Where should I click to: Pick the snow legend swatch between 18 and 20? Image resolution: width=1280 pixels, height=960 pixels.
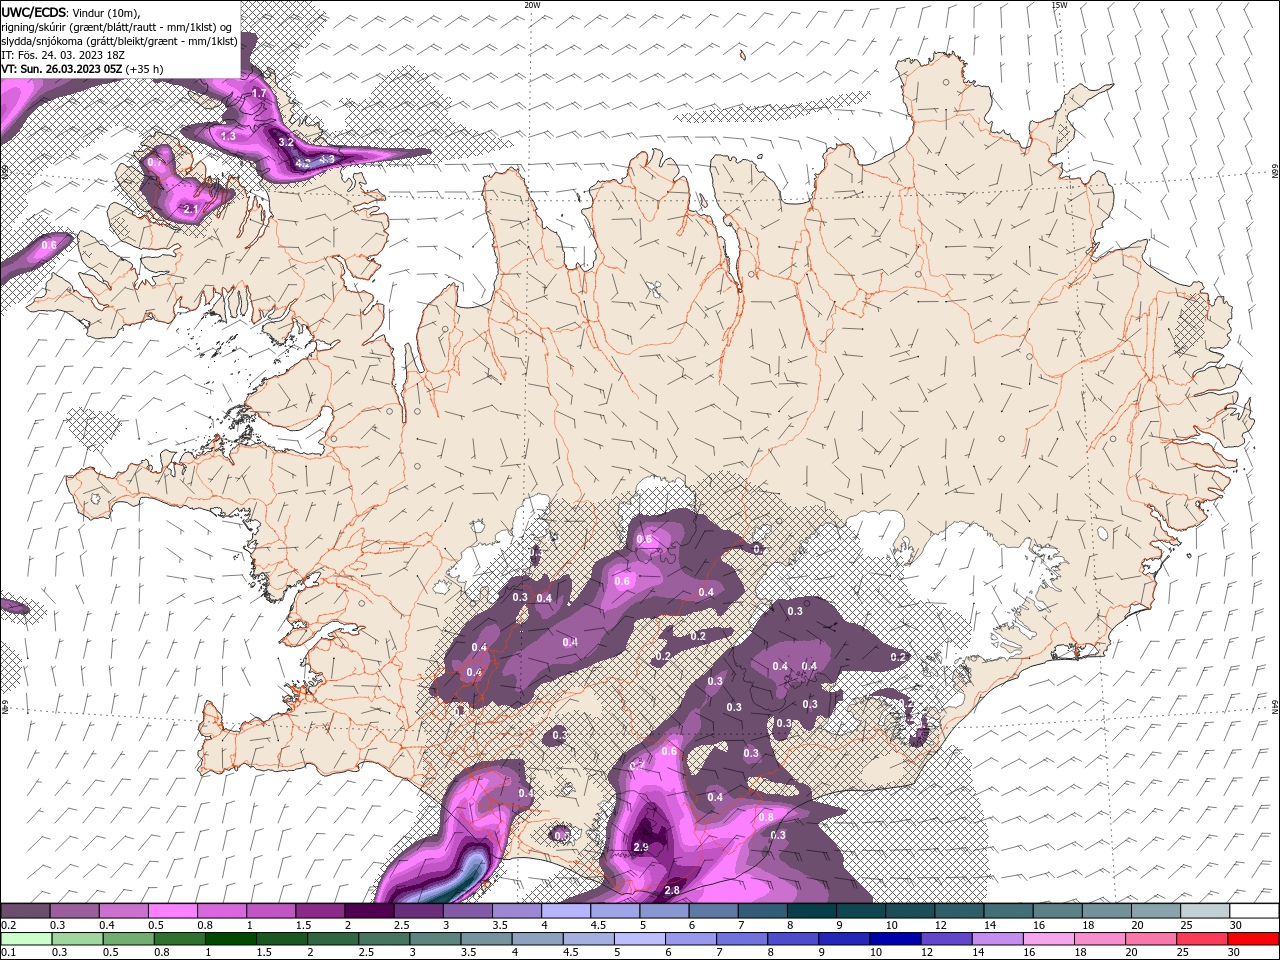[1106, 910]
